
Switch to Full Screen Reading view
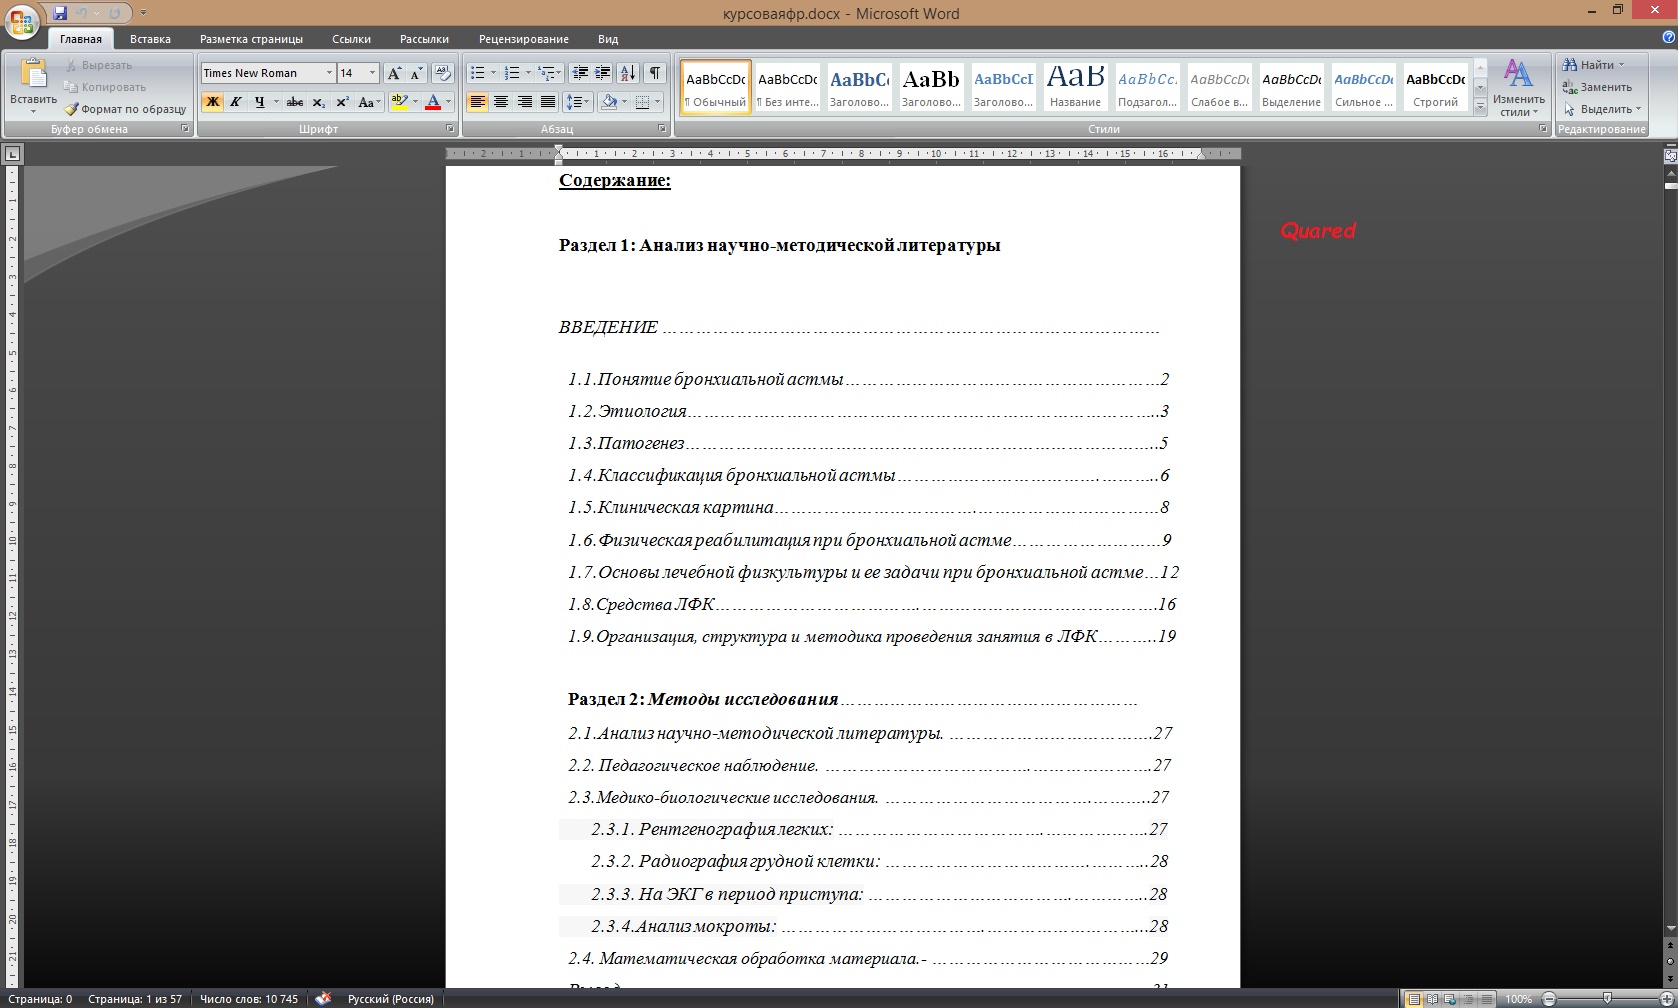click(1433, 999)
